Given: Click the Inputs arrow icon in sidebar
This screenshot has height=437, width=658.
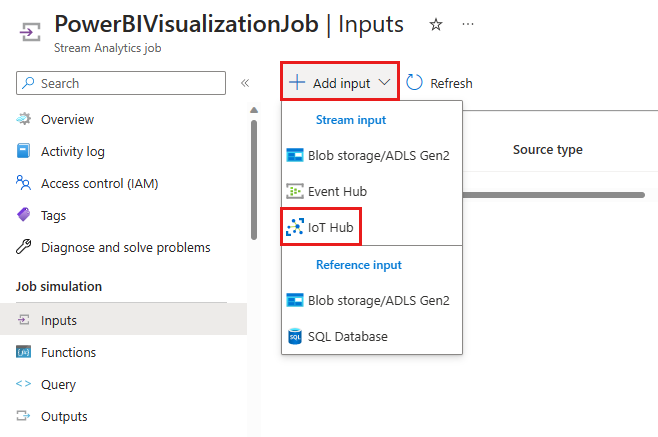Looking at the screenshot, I should click(x=24, y=320).
